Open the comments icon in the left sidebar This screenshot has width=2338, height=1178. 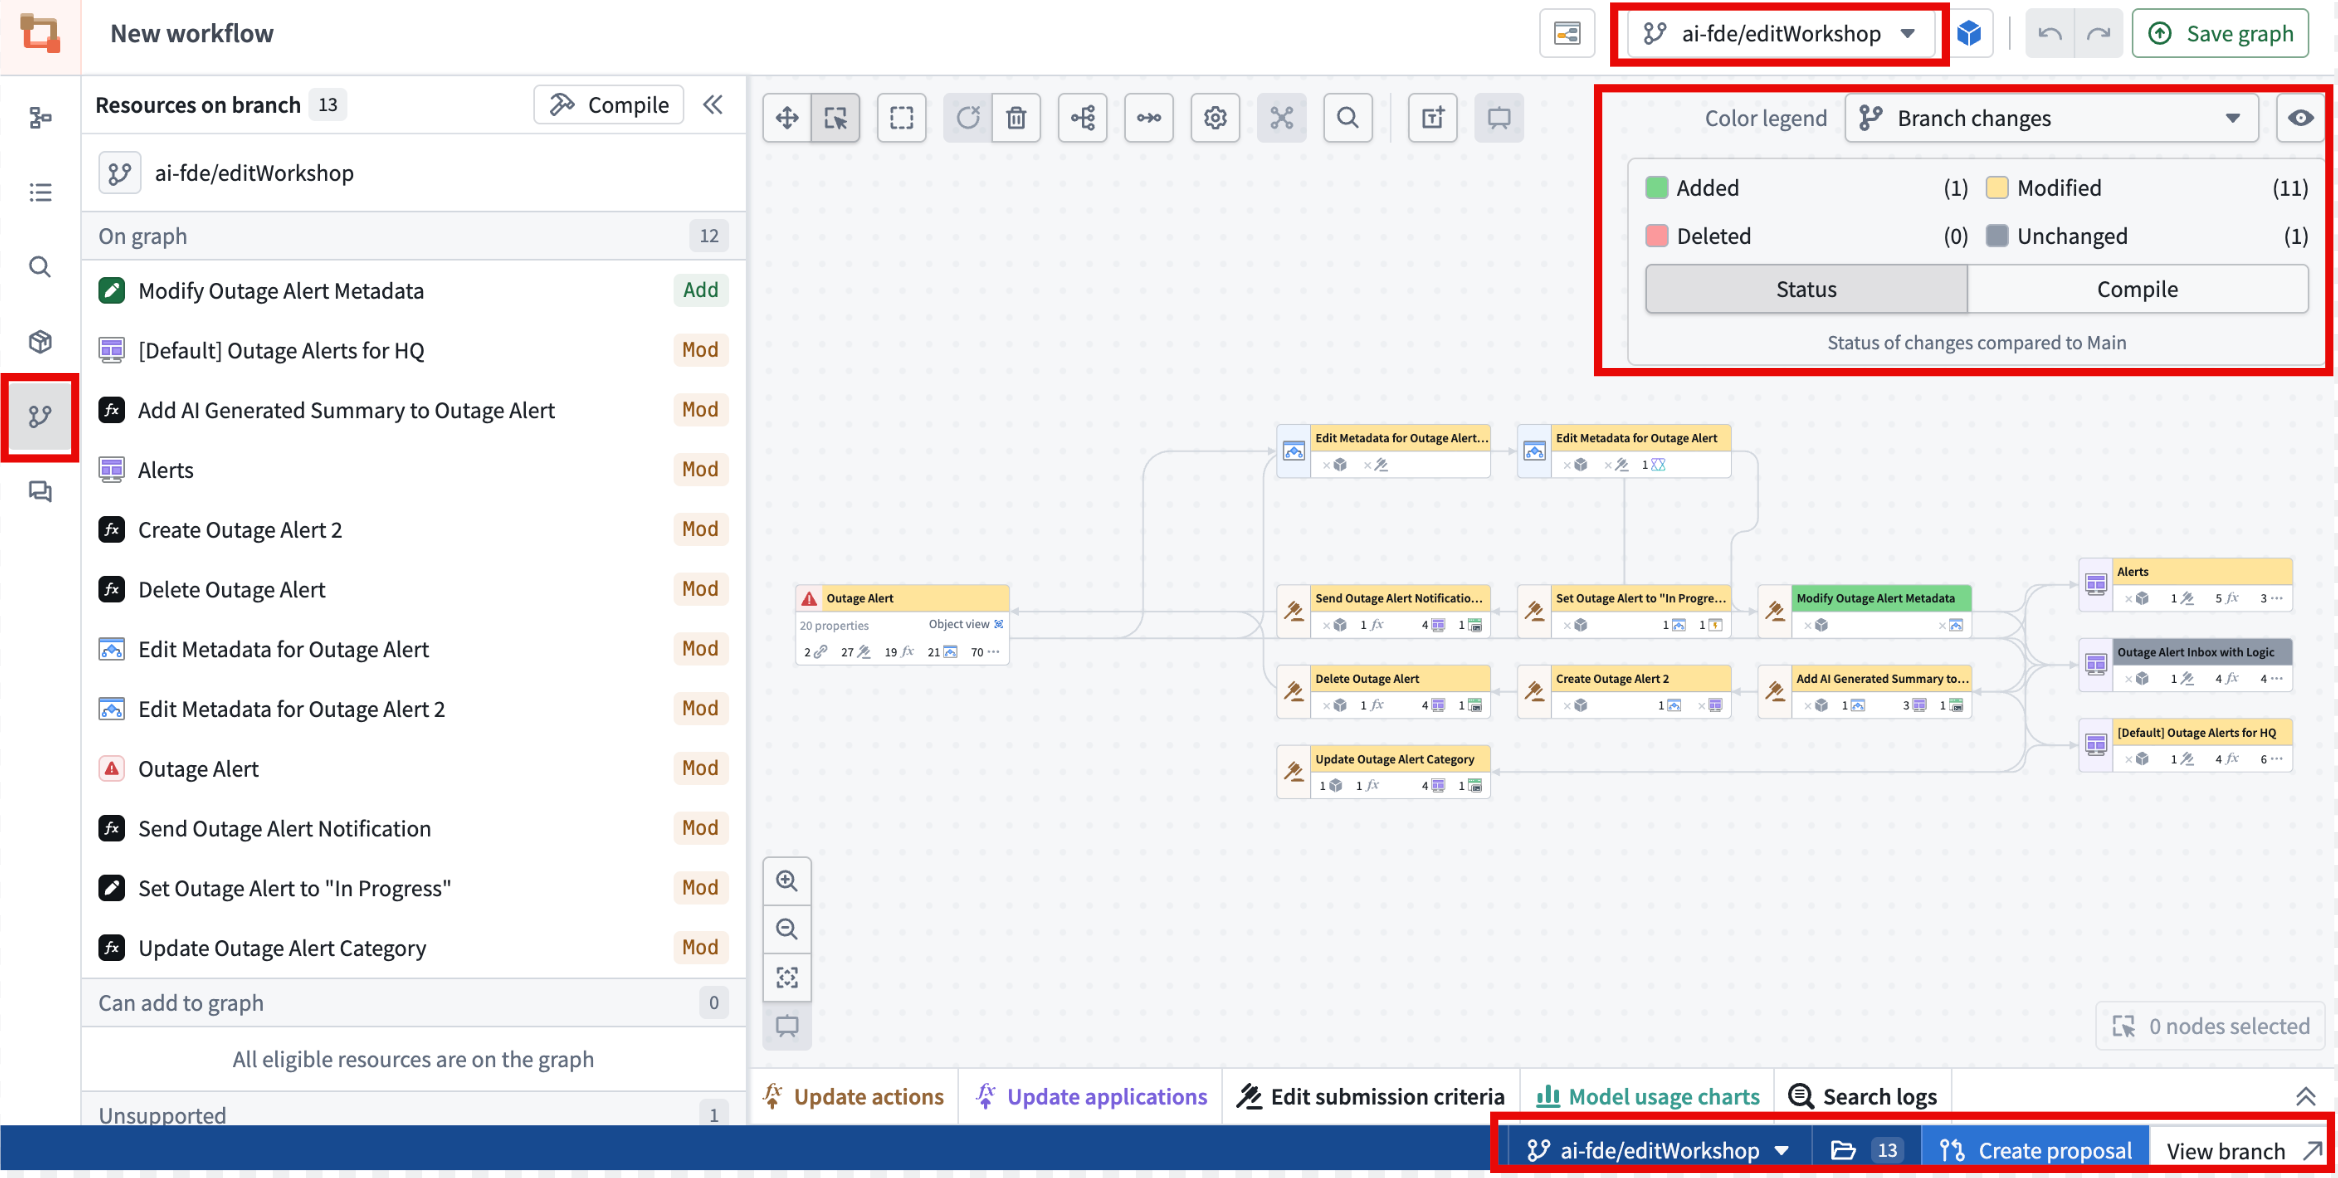[x=40, y=491]
